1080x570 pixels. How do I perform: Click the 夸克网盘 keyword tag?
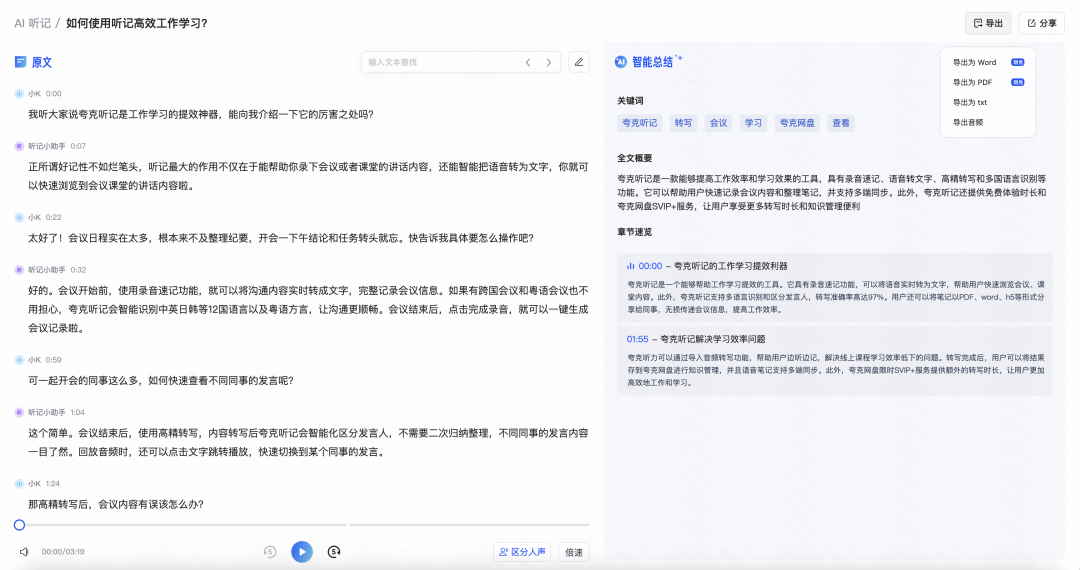(797, 123)
